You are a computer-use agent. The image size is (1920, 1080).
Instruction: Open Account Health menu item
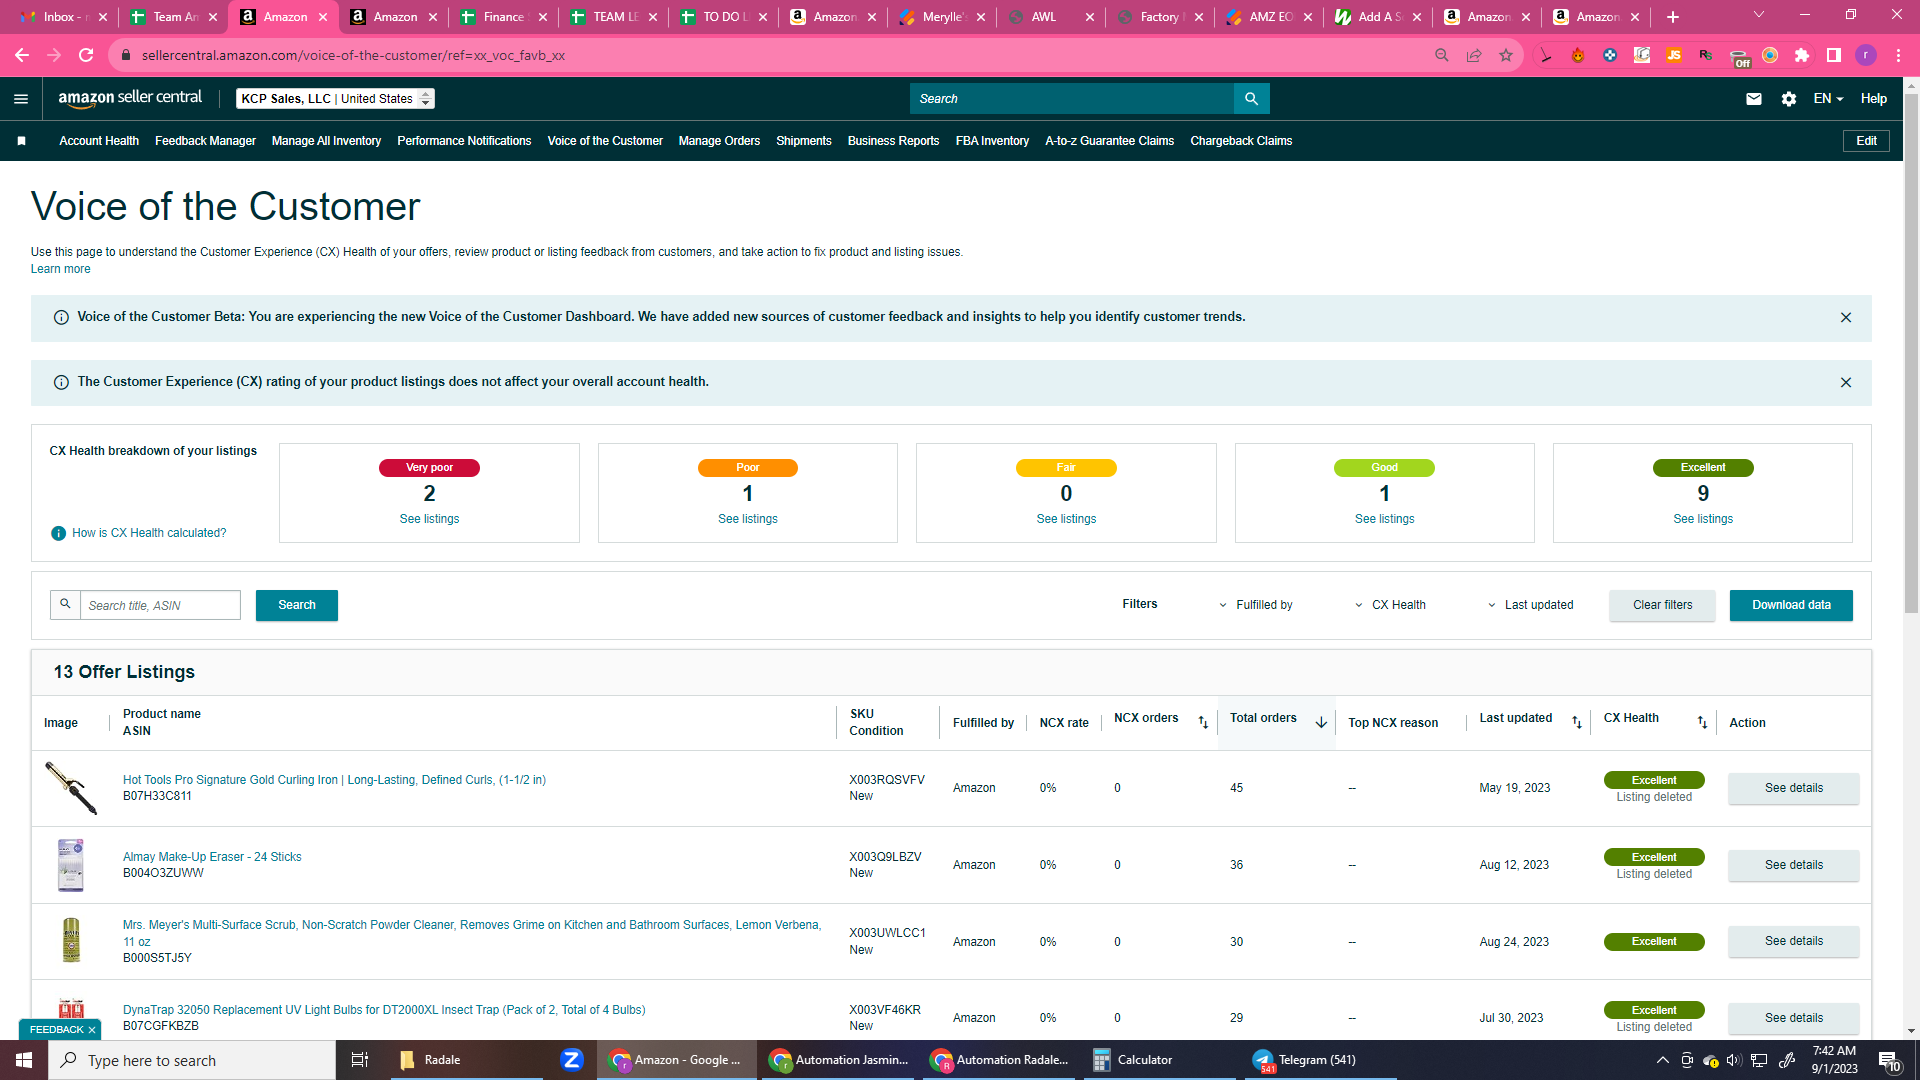point(99,141)
